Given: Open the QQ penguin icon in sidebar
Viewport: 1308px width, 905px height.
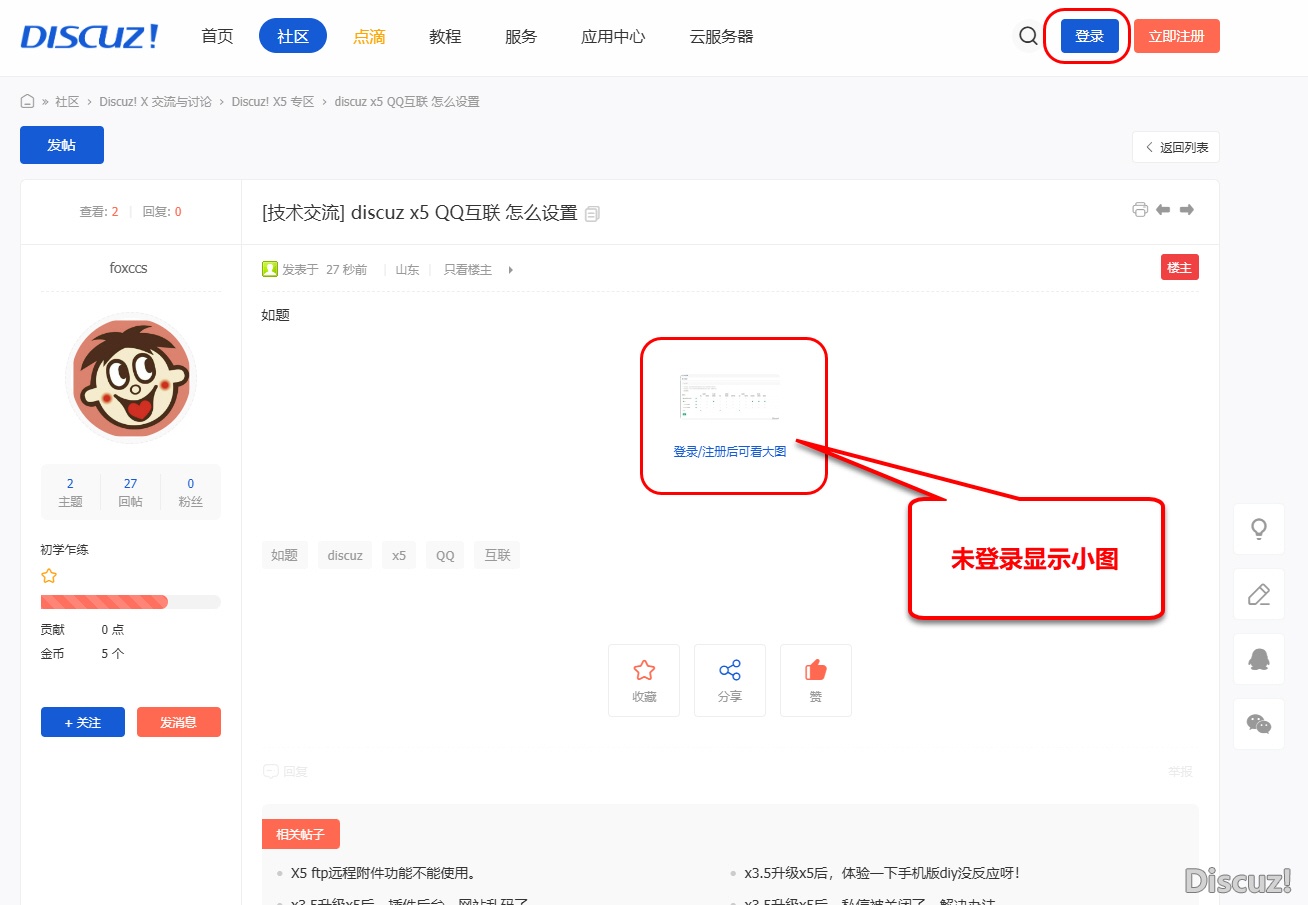Looking at the screenshot, I should (x=1259, y=659).
